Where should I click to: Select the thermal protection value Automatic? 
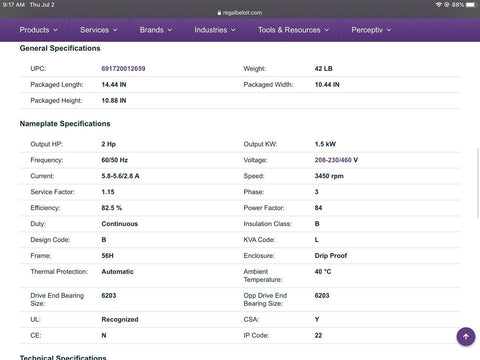pos(117,272)
